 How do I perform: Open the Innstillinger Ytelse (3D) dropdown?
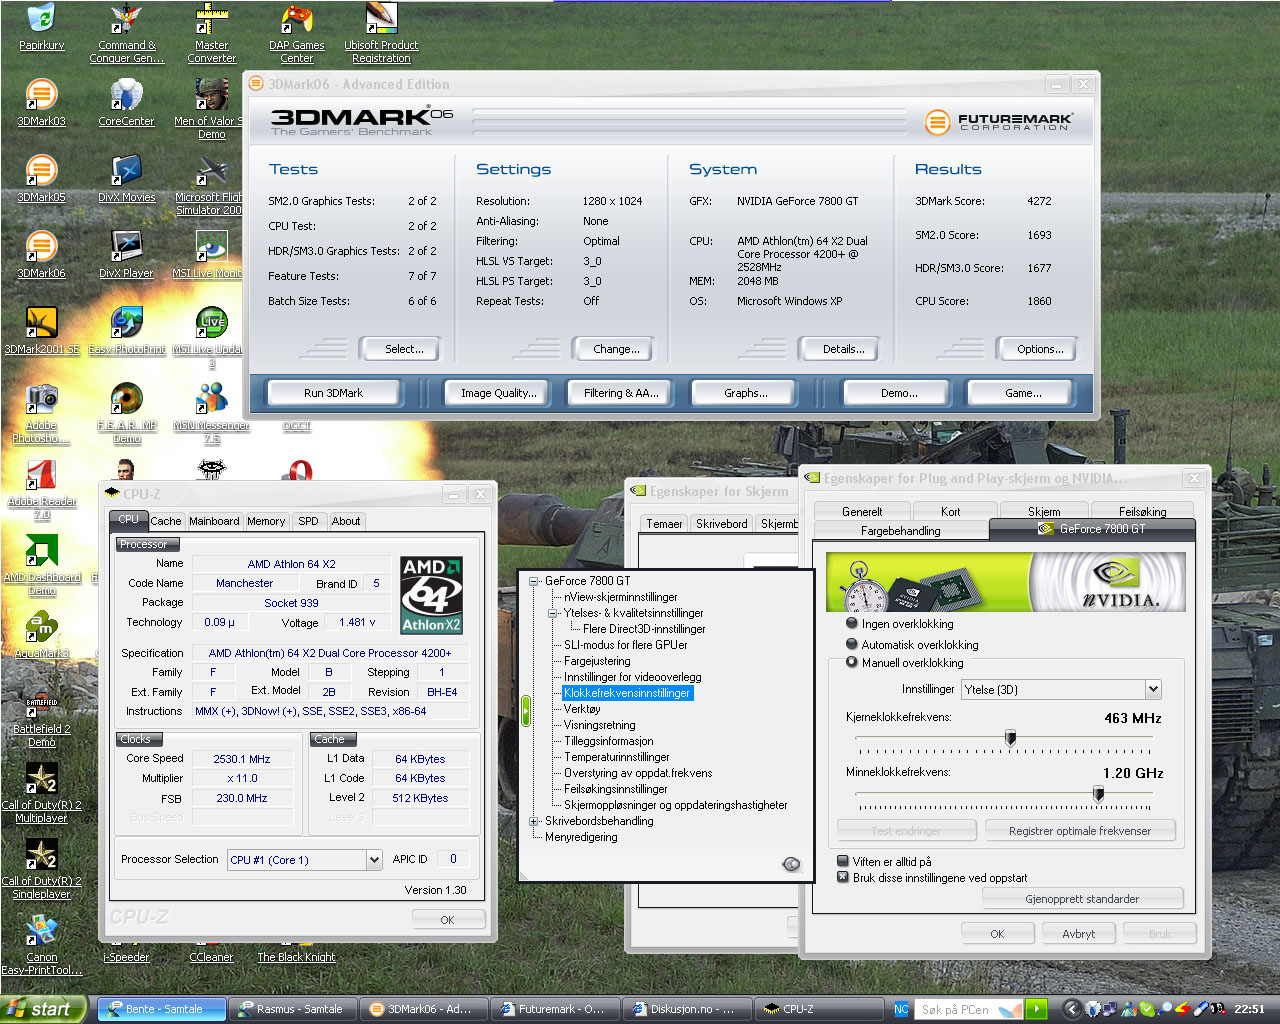tap(1153, 689)
